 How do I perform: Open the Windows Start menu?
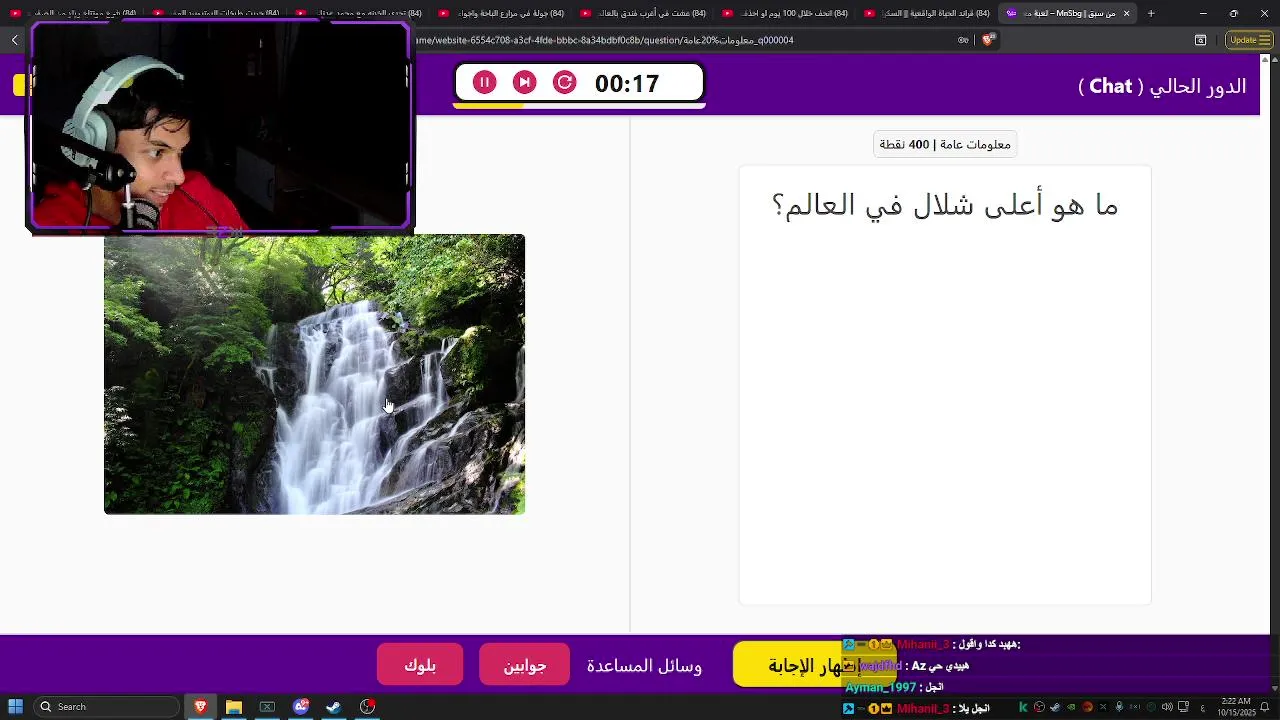point(15,707)
